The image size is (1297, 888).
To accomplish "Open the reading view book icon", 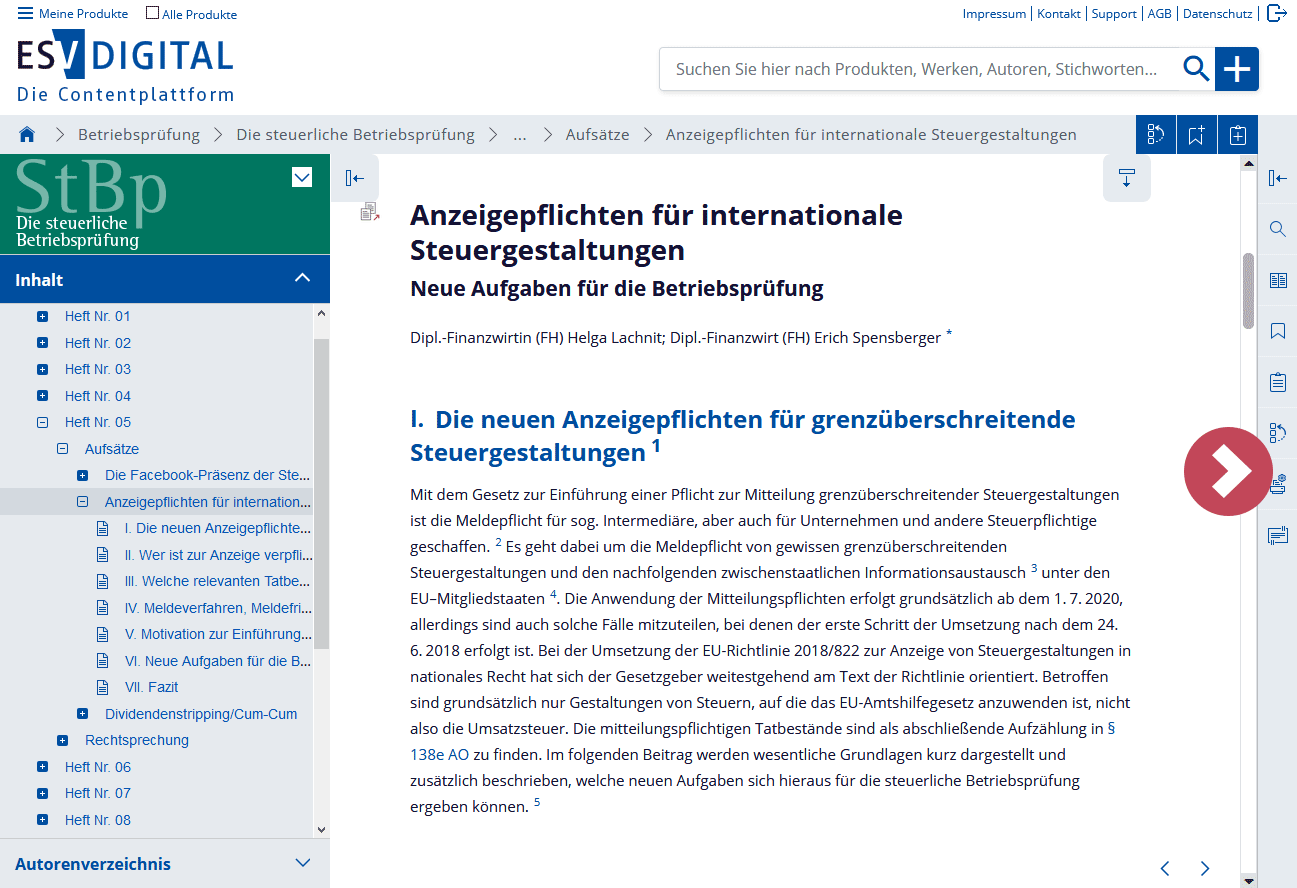I will click(x=1277, y=280).
